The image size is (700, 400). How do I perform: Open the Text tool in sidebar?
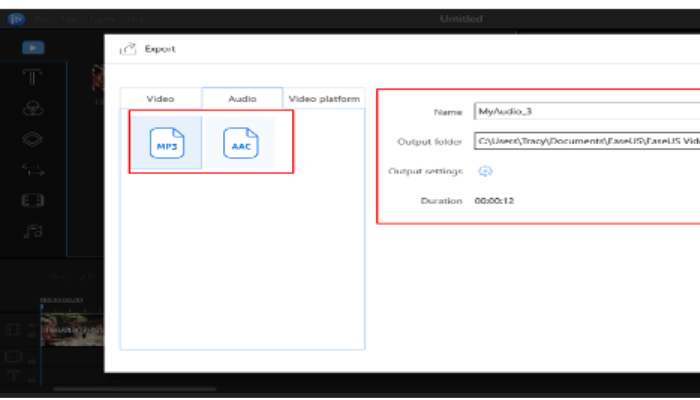[x=33, y=77]
